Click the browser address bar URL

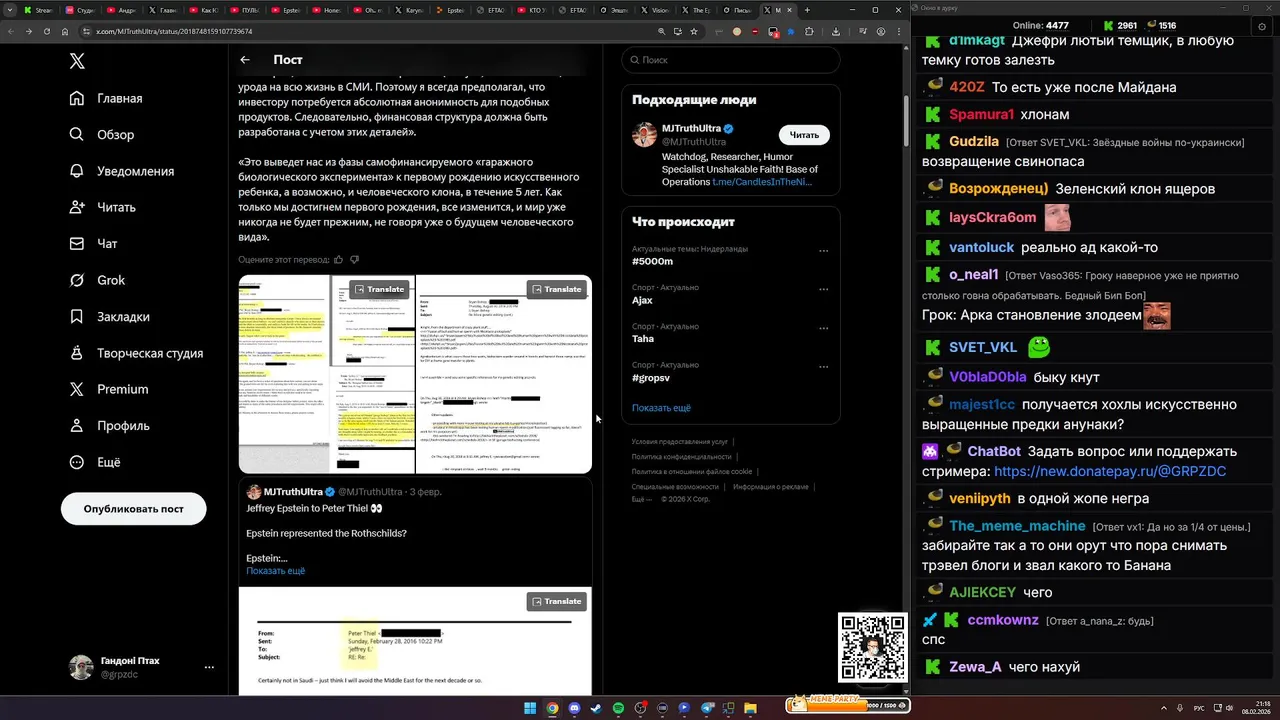pyautogui.click(x=174, y=31)
